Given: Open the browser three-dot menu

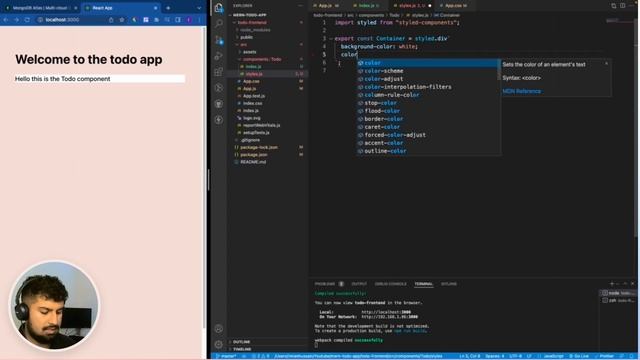Looking at the screenshot, I should click(x=200, y=20).
